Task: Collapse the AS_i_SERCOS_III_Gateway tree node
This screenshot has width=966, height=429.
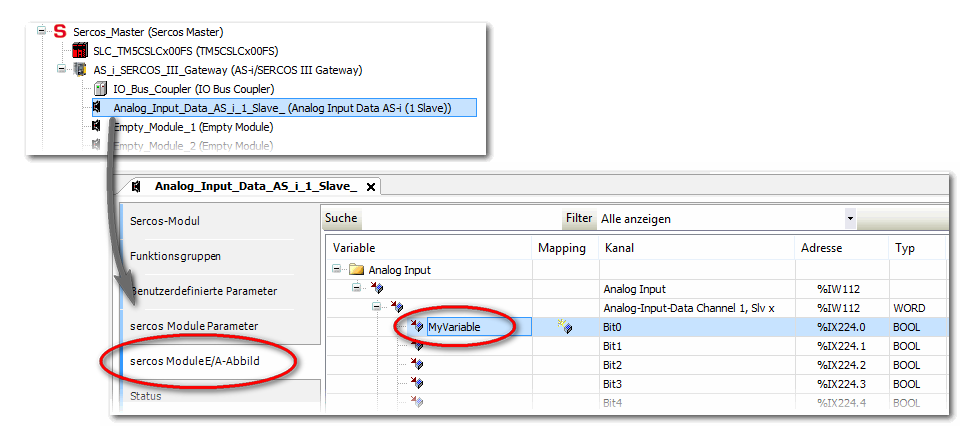Action: [x=62, y=69]
